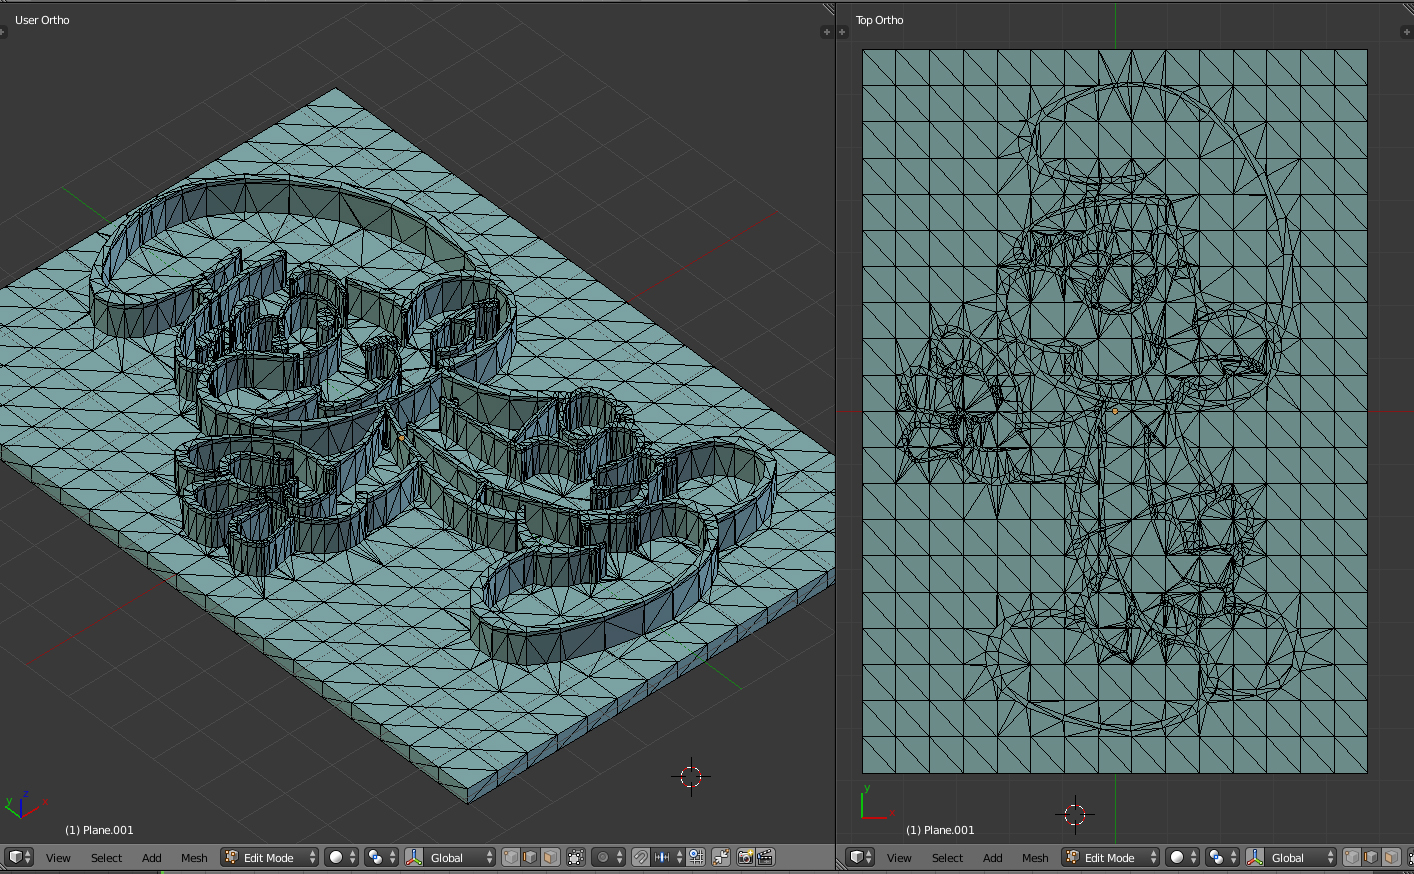Click OpenGL render image camera icon
1414x874 pixels.
coord(745,857)
